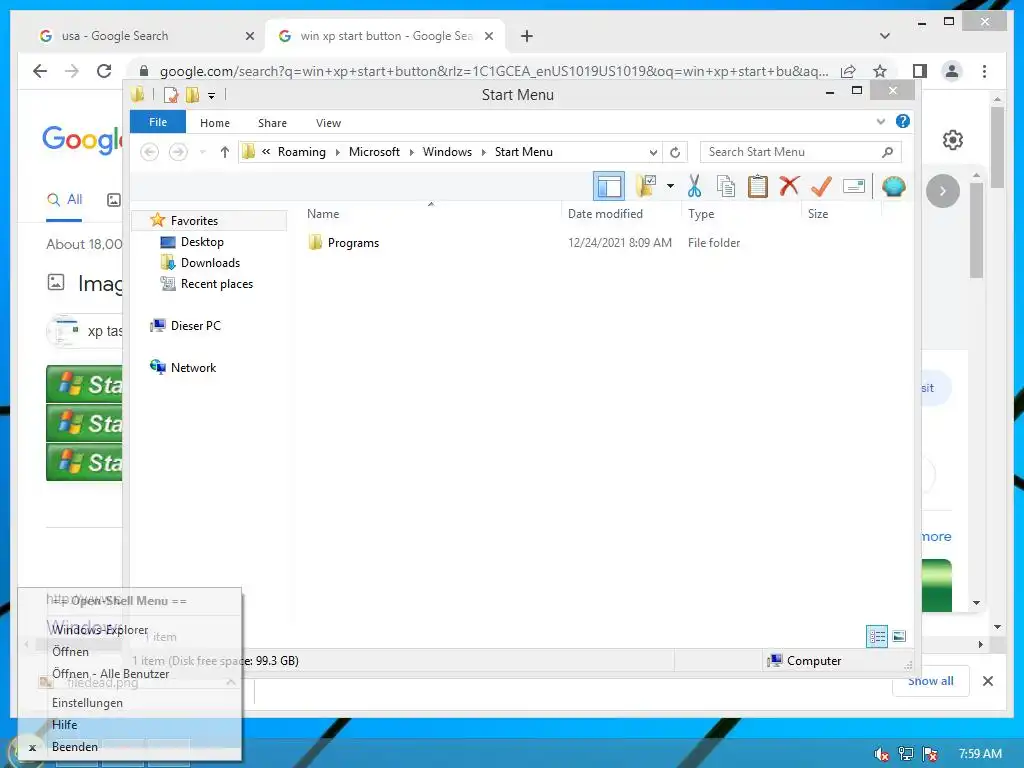
Task: Select Desktop in the navigation pane
Action: (202, 242)
